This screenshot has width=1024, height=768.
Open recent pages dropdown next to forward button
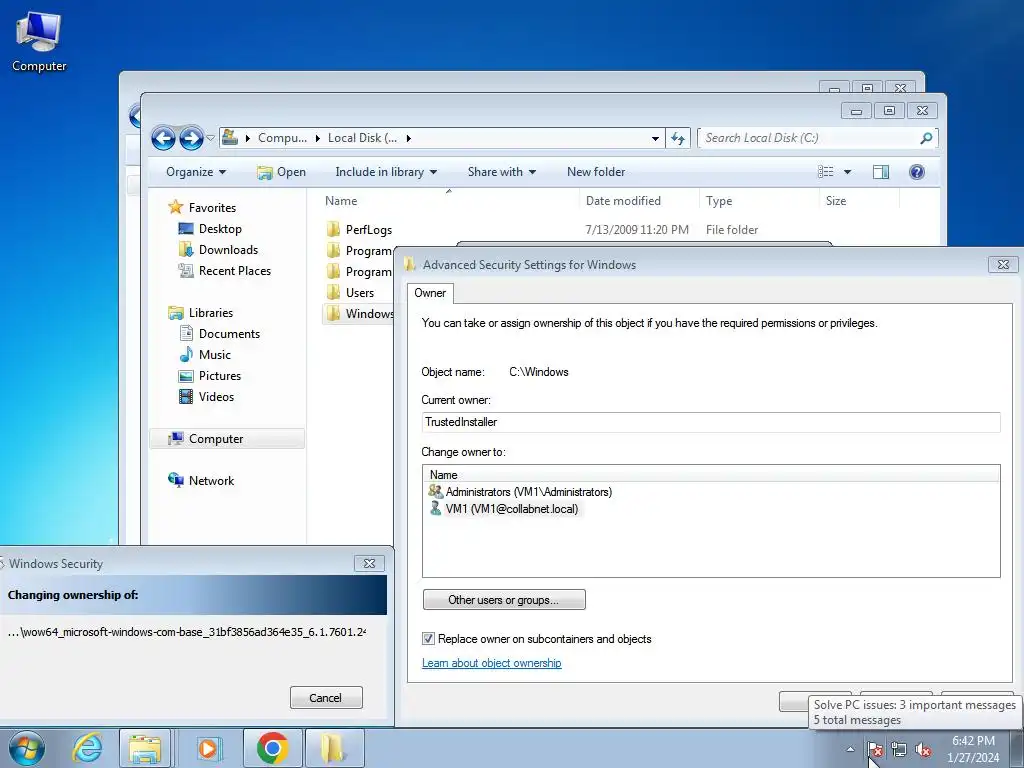210,138
